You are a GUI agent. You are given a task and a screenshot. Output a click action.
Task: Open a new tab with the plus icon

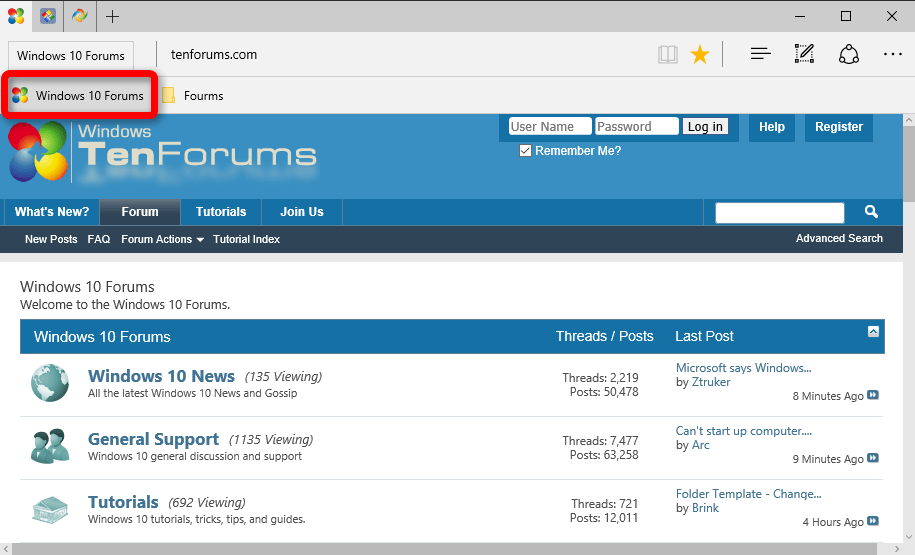tap(112, 16)
